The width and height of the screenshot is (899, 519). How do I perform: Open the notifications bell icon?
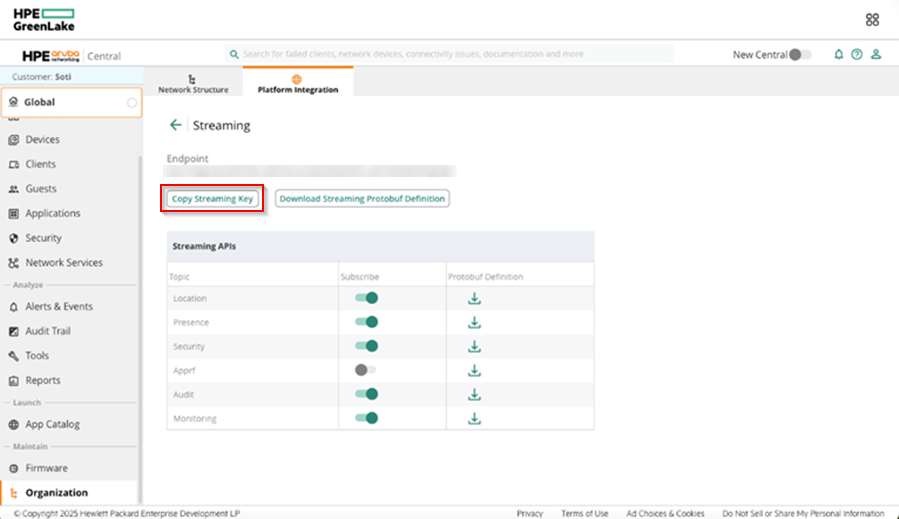(x=838, y=54)
